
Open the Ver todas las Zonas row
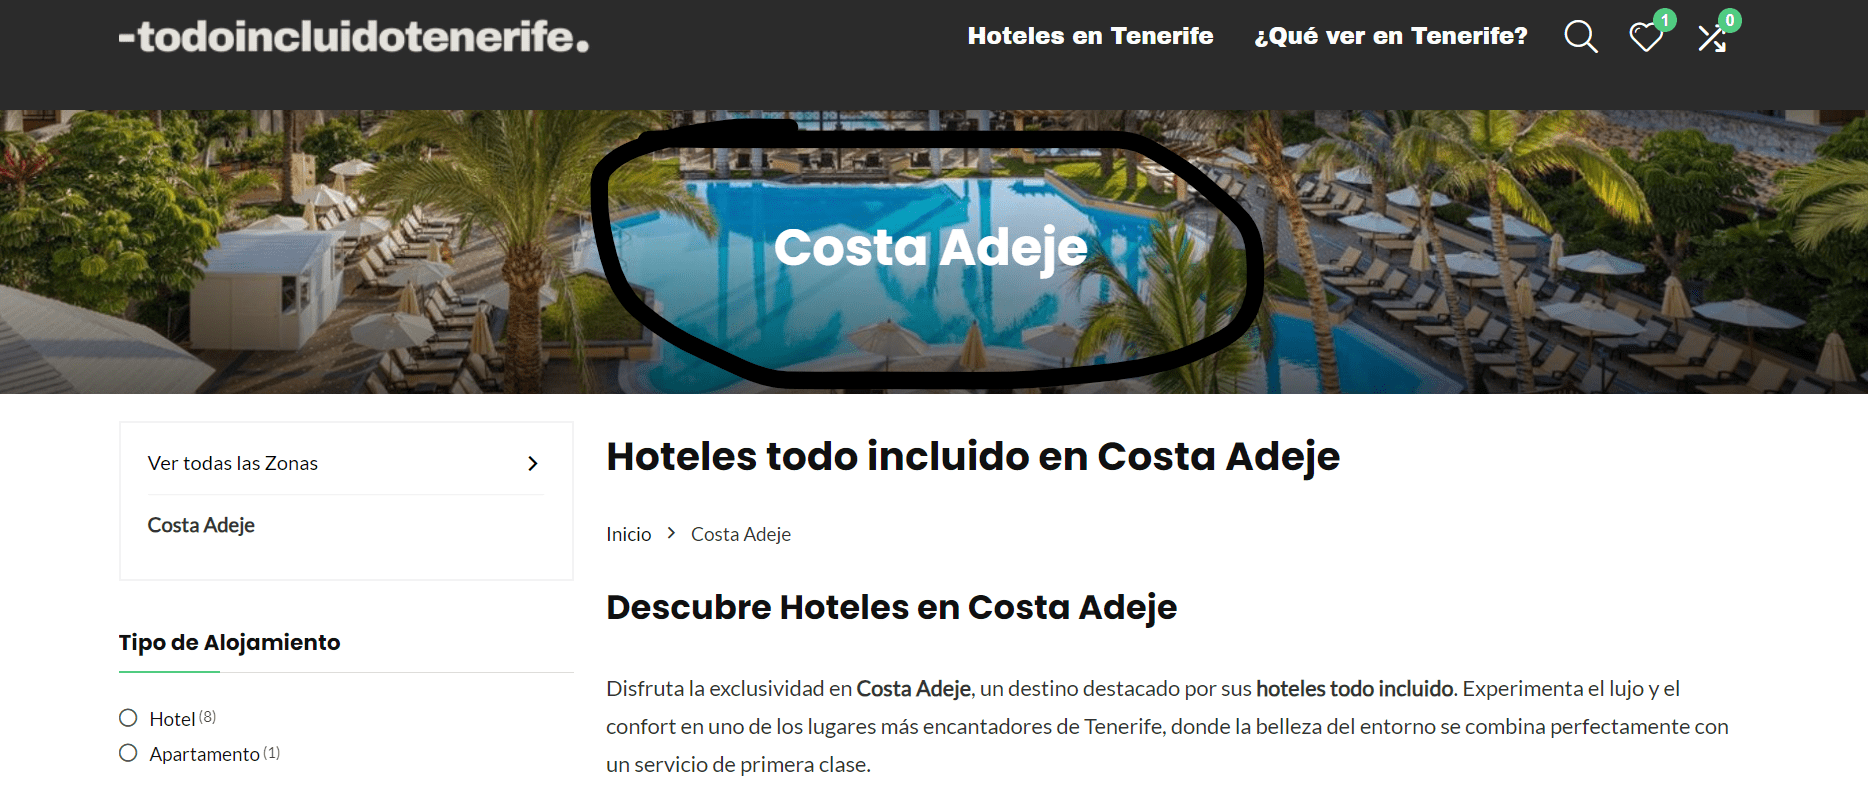point(346,463)
